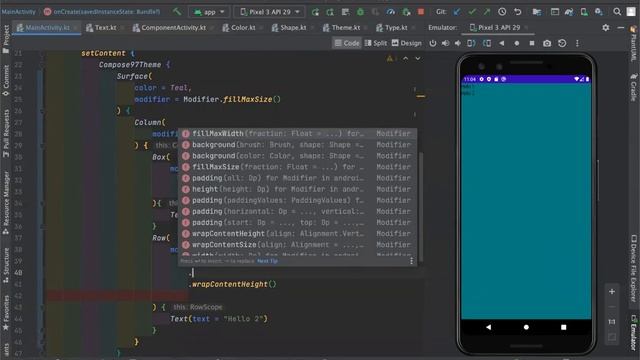This screenshot has width=640, height=360.
Task: Select fillMaxSize completion suggestion
Action: (298, 167)
